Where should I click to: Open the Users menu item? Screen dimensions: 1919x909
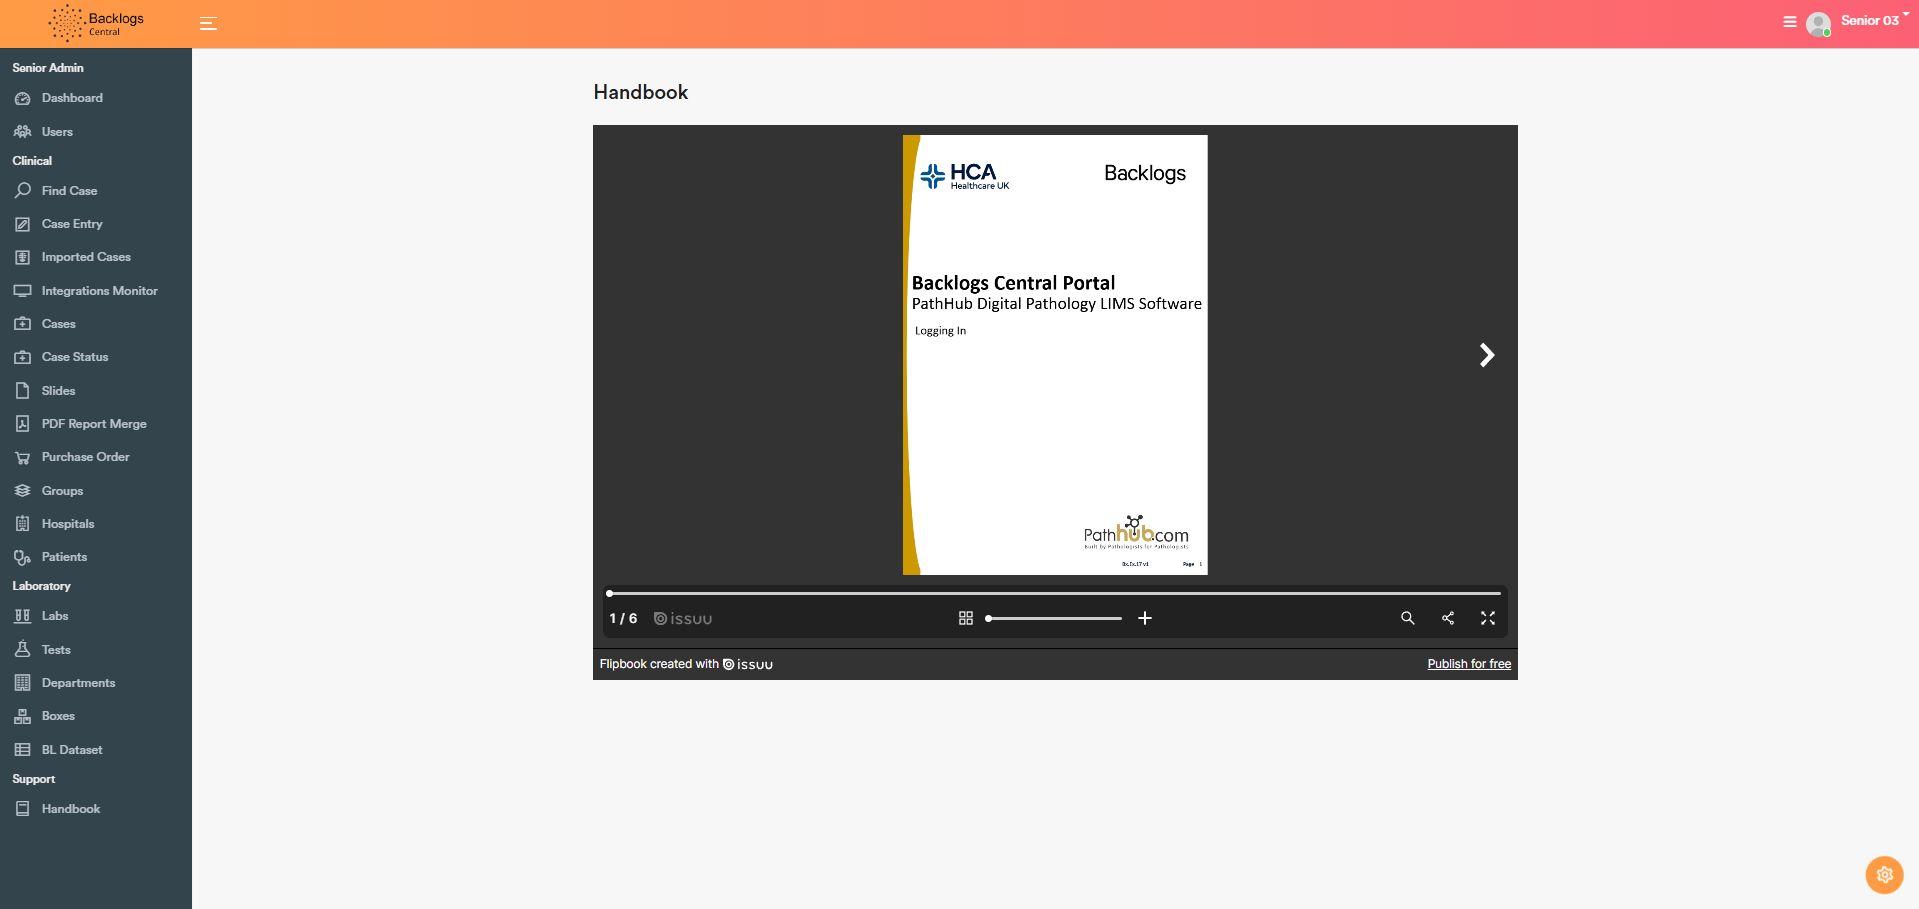point(57,132)
